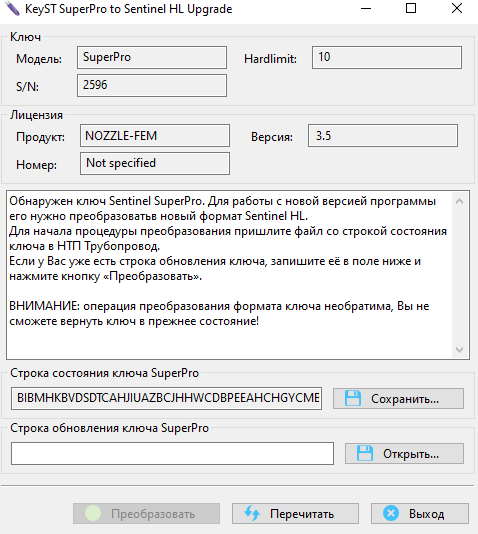
Task: Click the KeyST app icon in title bar
Action: click(12, 9)
